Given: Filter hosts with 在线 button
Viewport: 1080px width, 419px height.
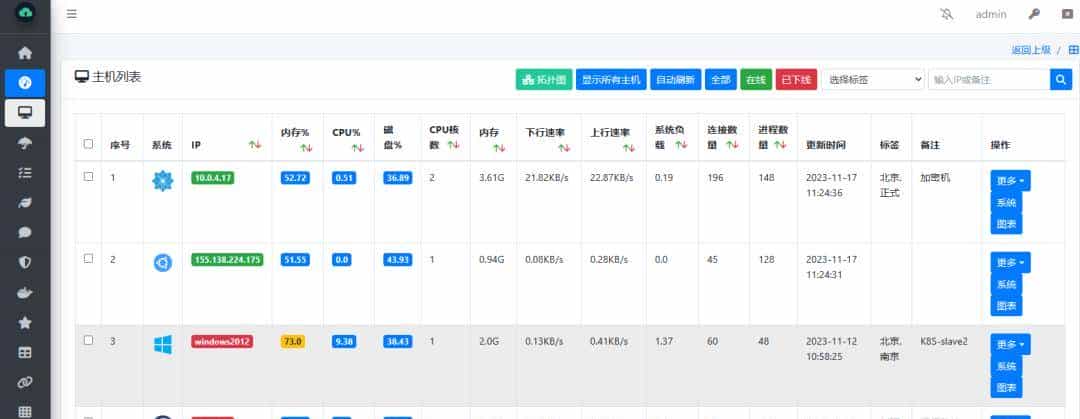Looking at the screenshot, I should 756,79.
